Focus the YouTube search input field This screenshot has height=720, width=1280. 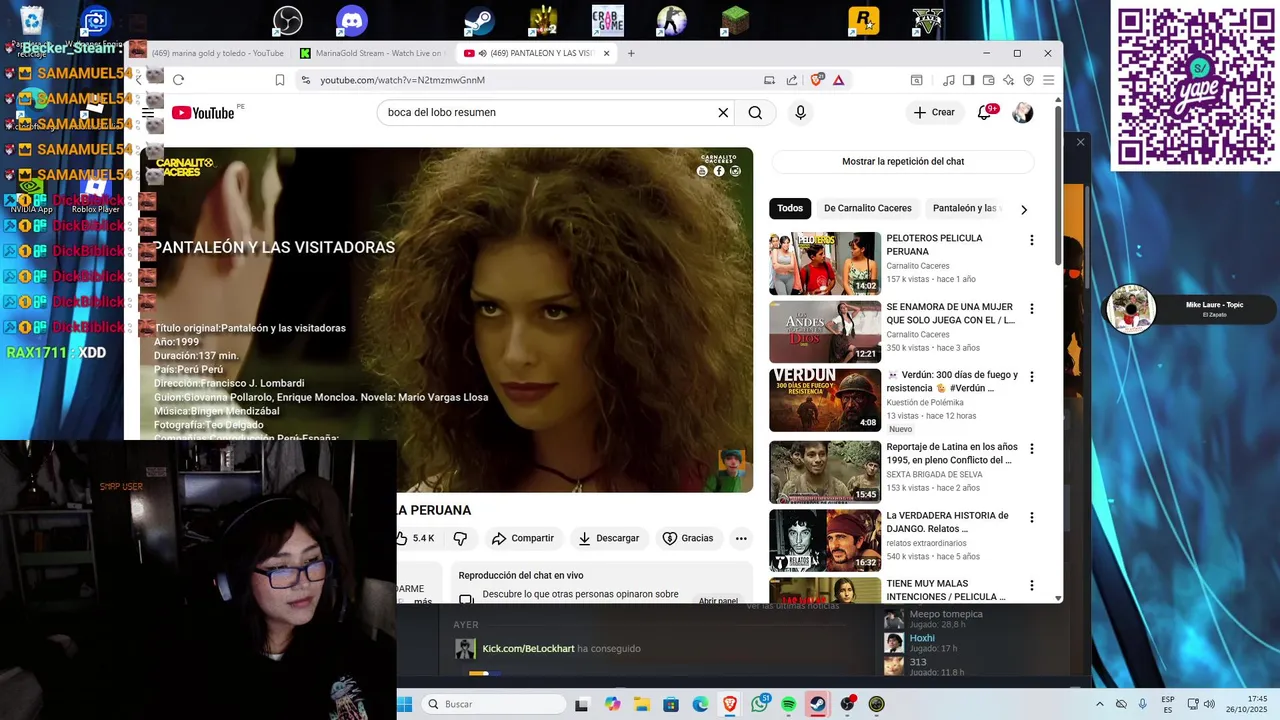(548, 113)
